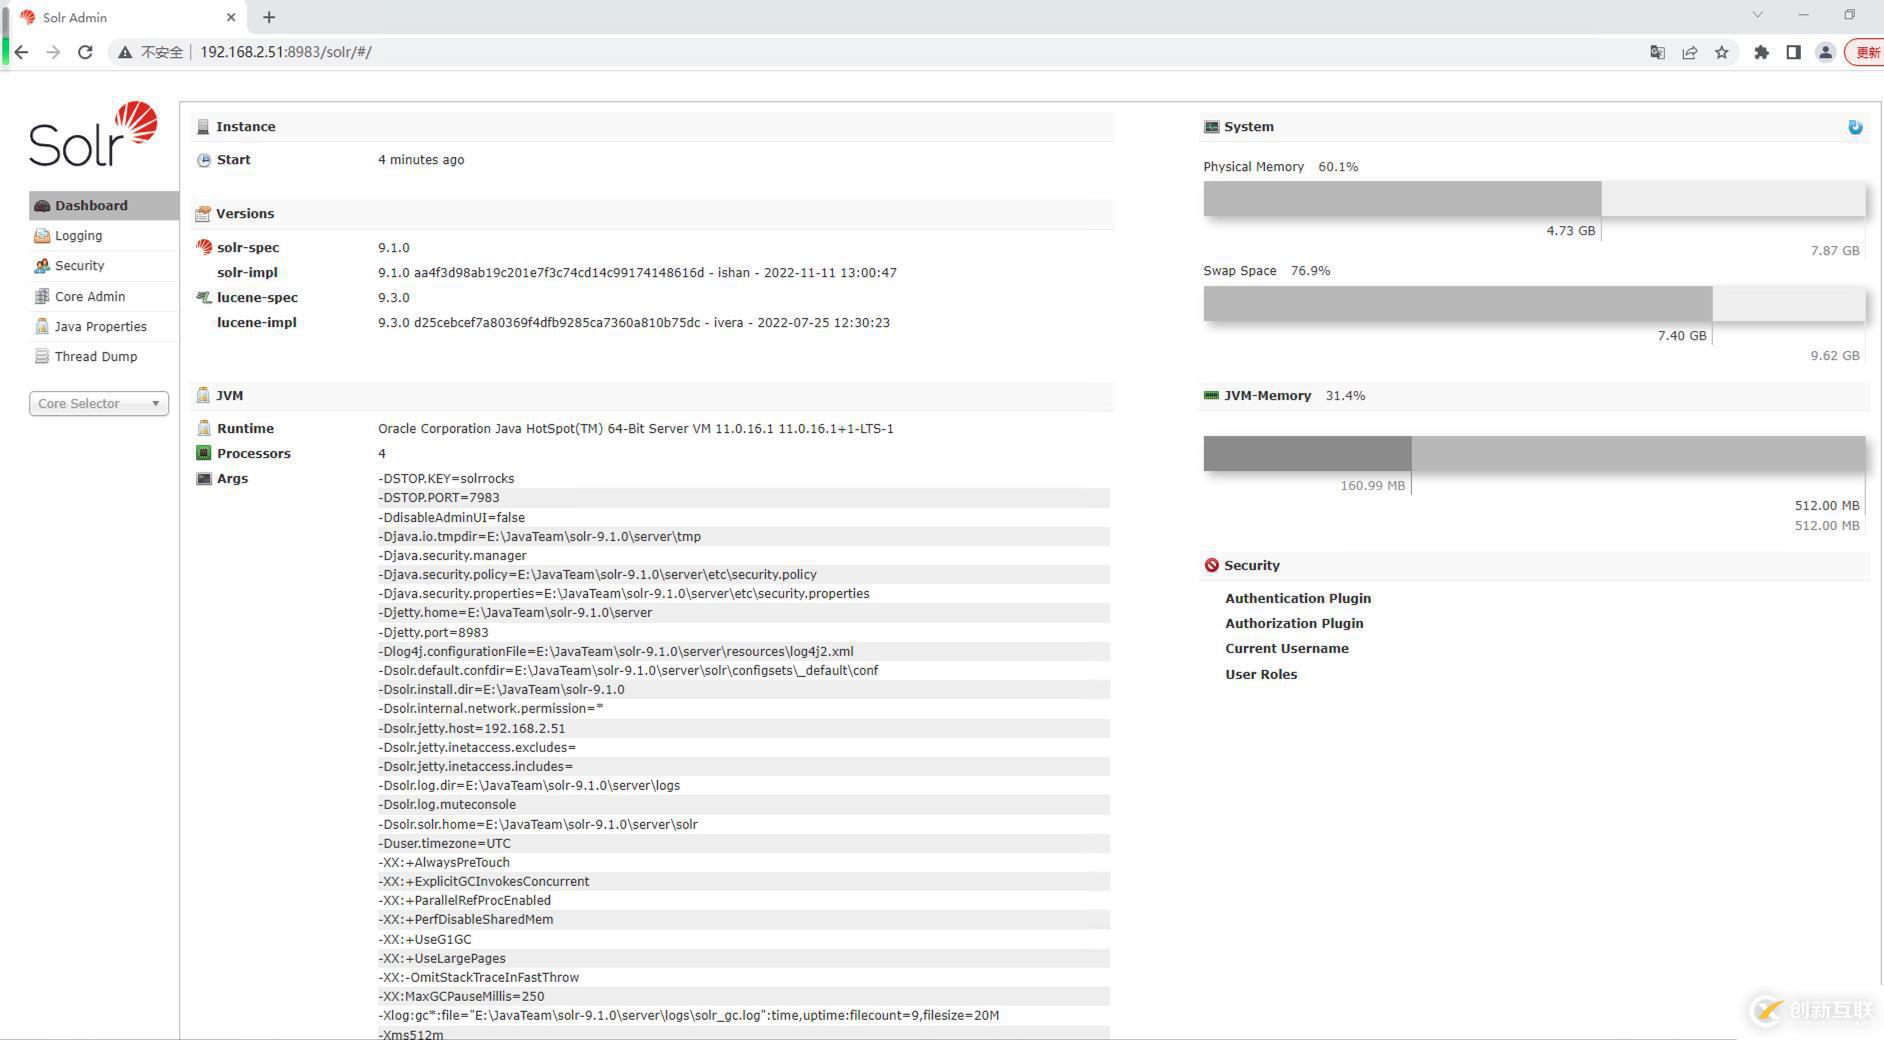Image resolution: width=1884 pixels, height=1040 pixels.
Task: Click the Current Username label
Action: tap(1287, 648)
